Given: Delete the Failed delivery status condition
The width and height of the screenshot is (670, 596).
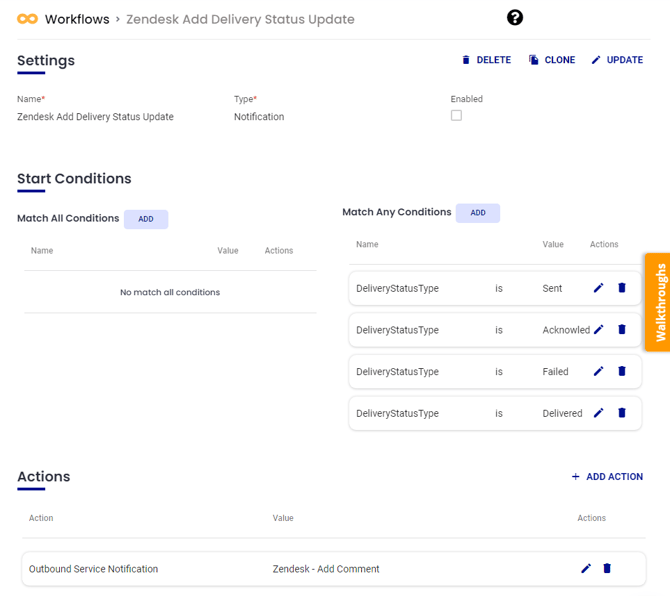Looking at the screenshot, I should tap(622, 371).
